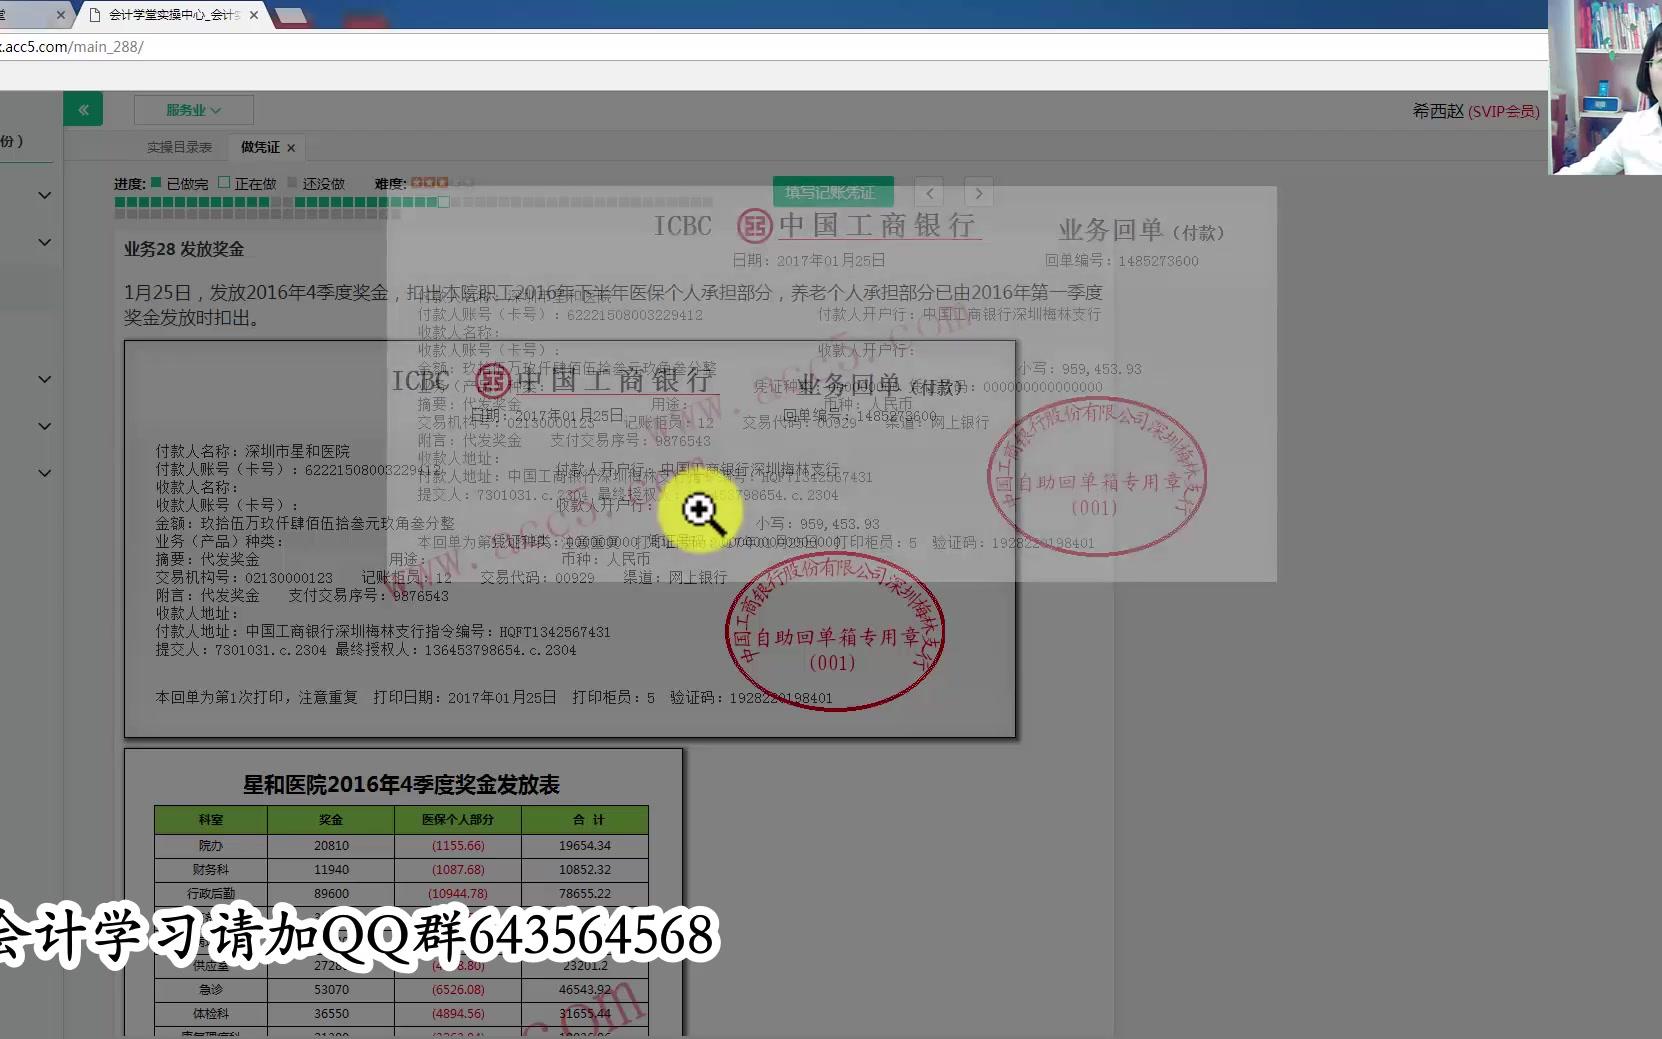Click the bonus value 11940
This screenshot has width=1662, height=1039.
click(x=331, y=870)
